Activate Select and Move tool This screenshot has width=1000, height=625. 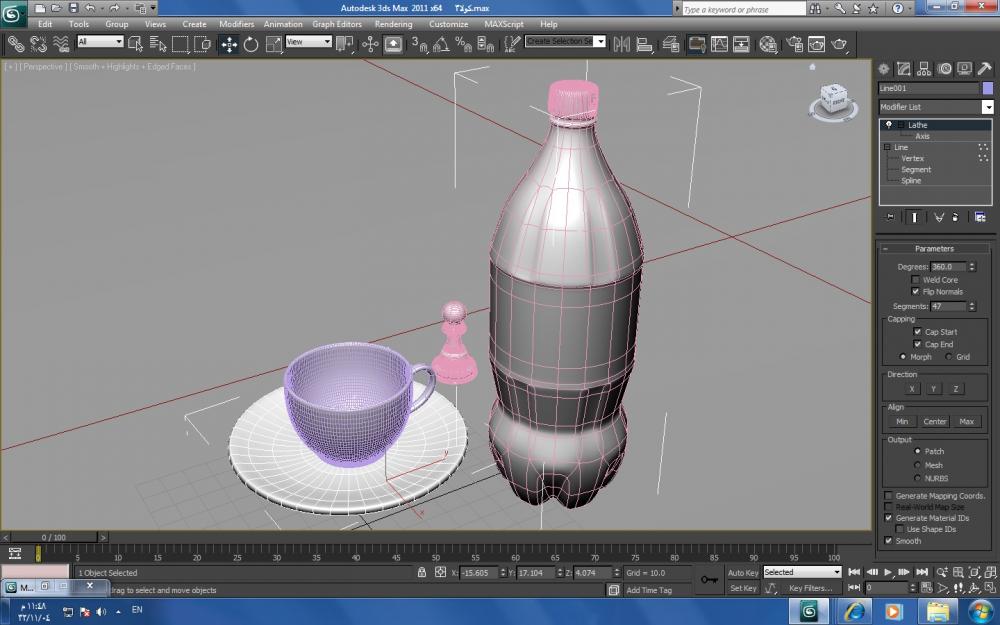(x=229, y=43)
